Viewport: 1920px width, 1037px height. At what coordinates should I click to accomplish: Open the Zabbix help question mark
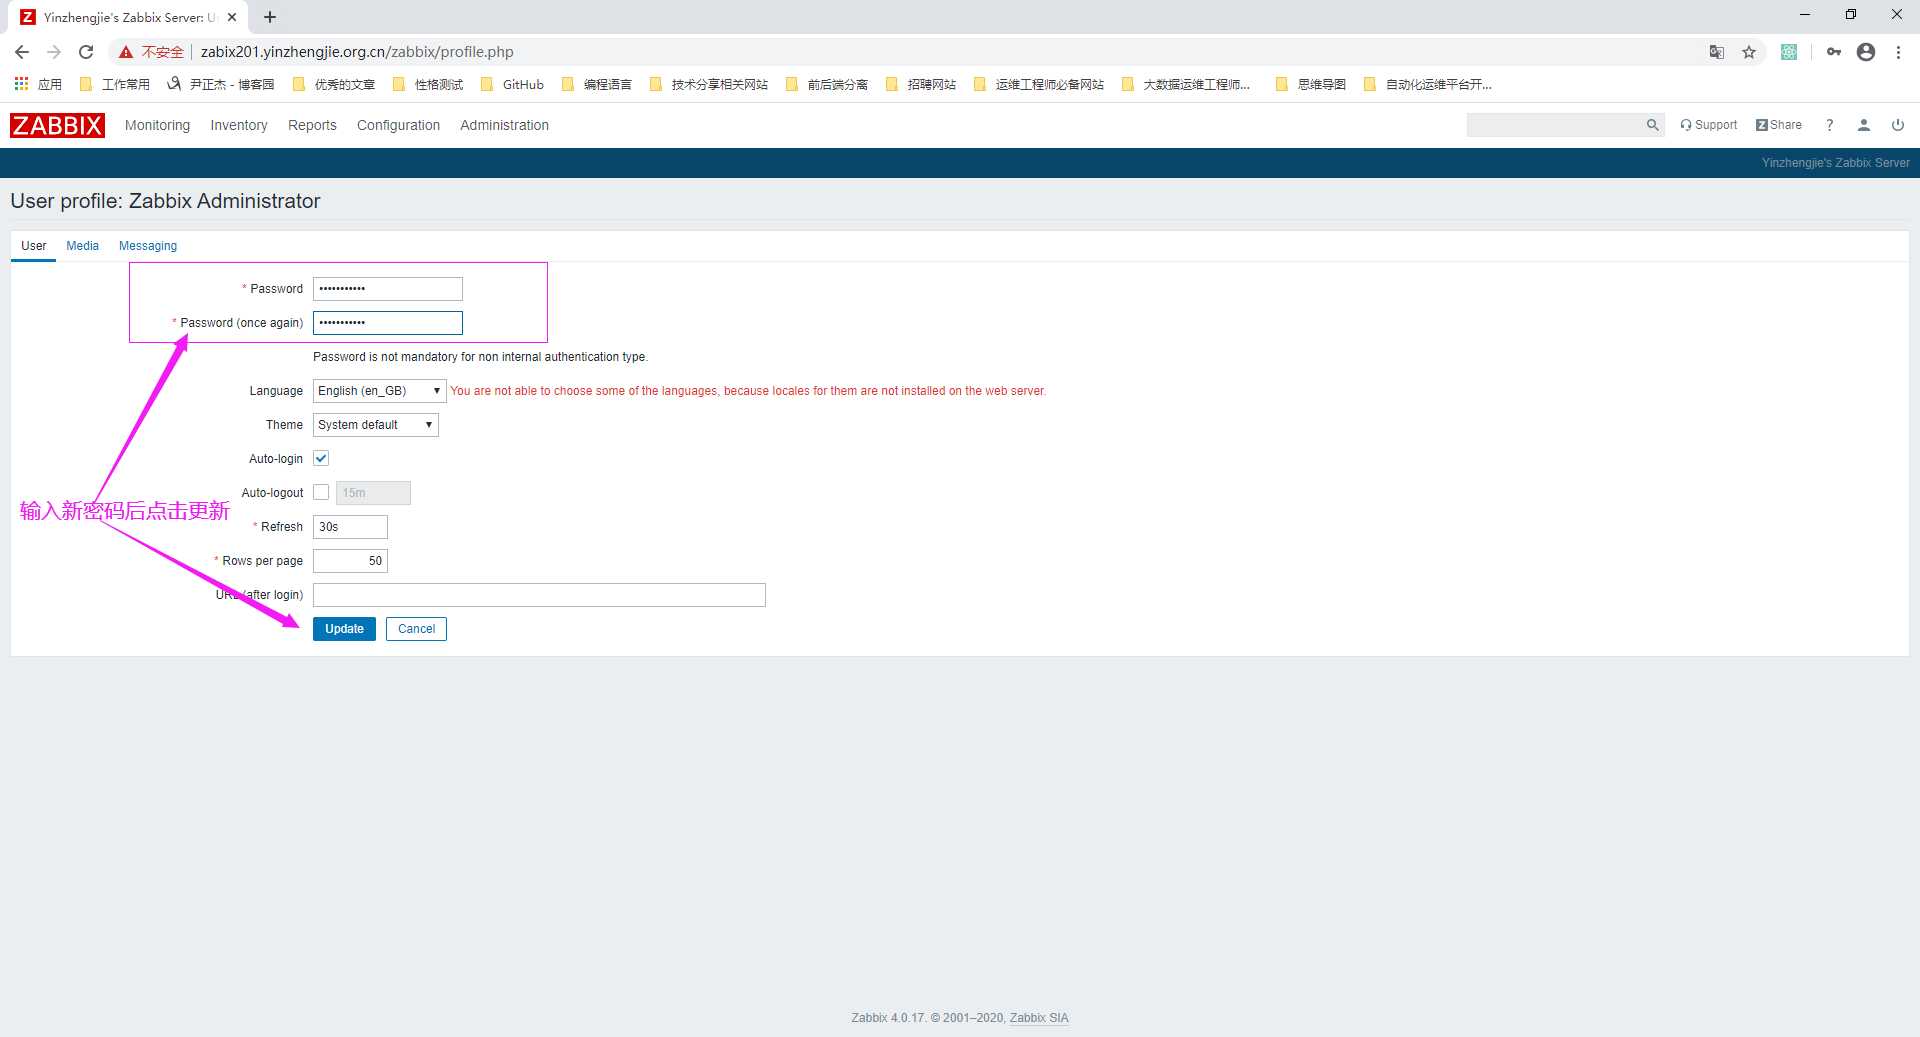pyautogui.click(x=1829, y=125)
